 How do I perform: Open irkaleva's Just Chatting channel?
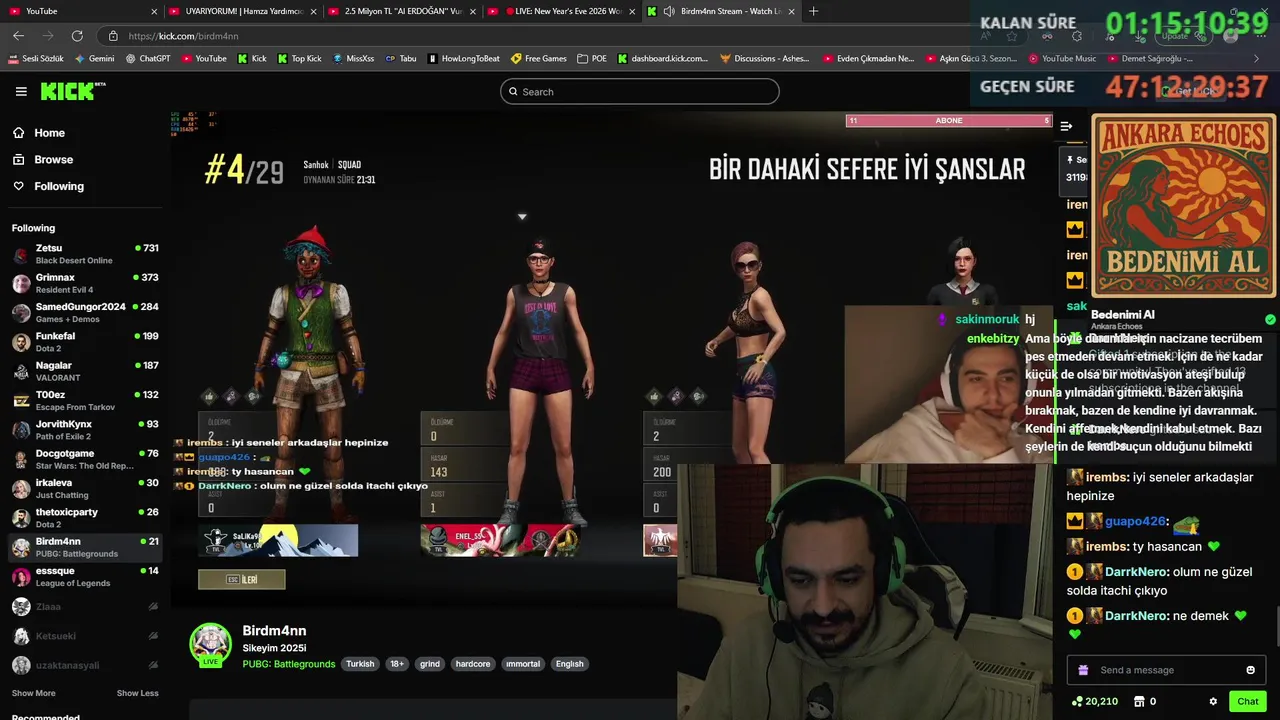pyautogui.click(x=85, y=488)
